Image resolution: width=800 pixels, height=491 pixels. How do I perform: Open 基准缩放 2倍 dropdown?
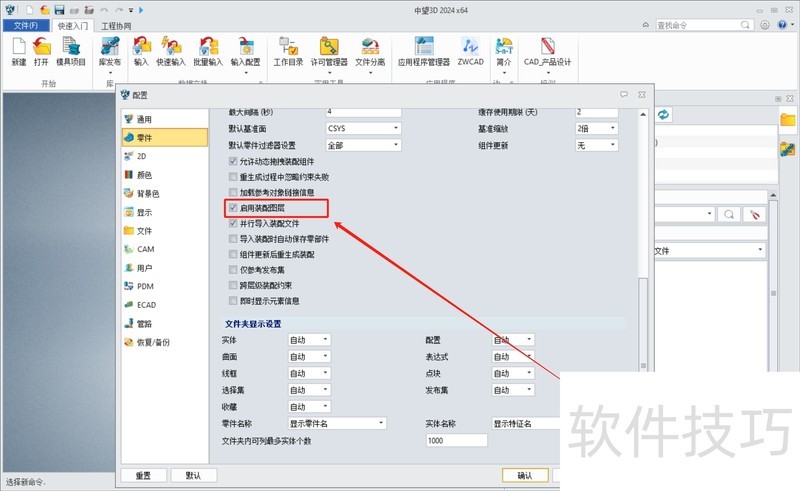[597, 128]
